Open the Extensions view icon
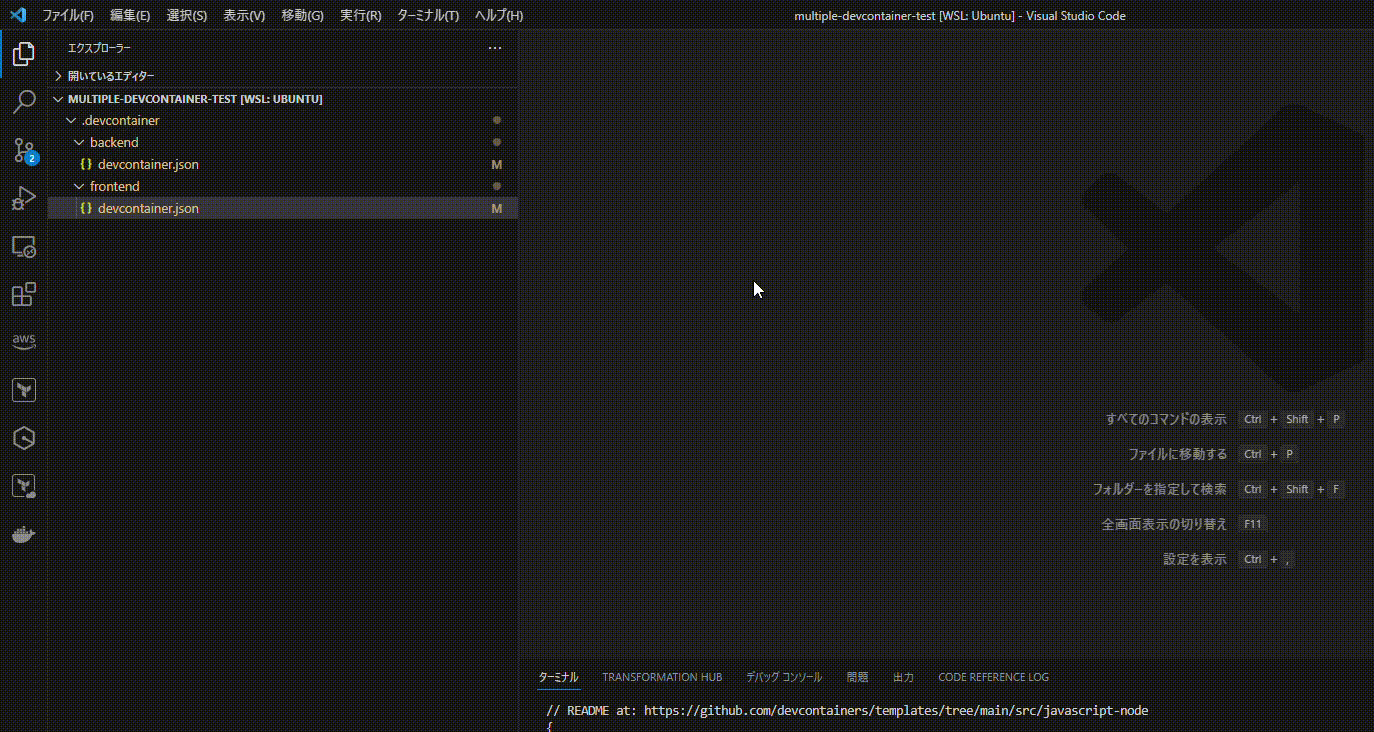1374x732 pixels. (x=24, y=294)
